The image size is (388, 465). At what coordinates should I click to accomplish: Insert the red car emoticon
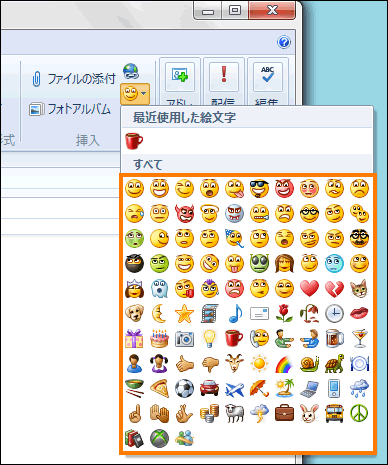(210, 388)
